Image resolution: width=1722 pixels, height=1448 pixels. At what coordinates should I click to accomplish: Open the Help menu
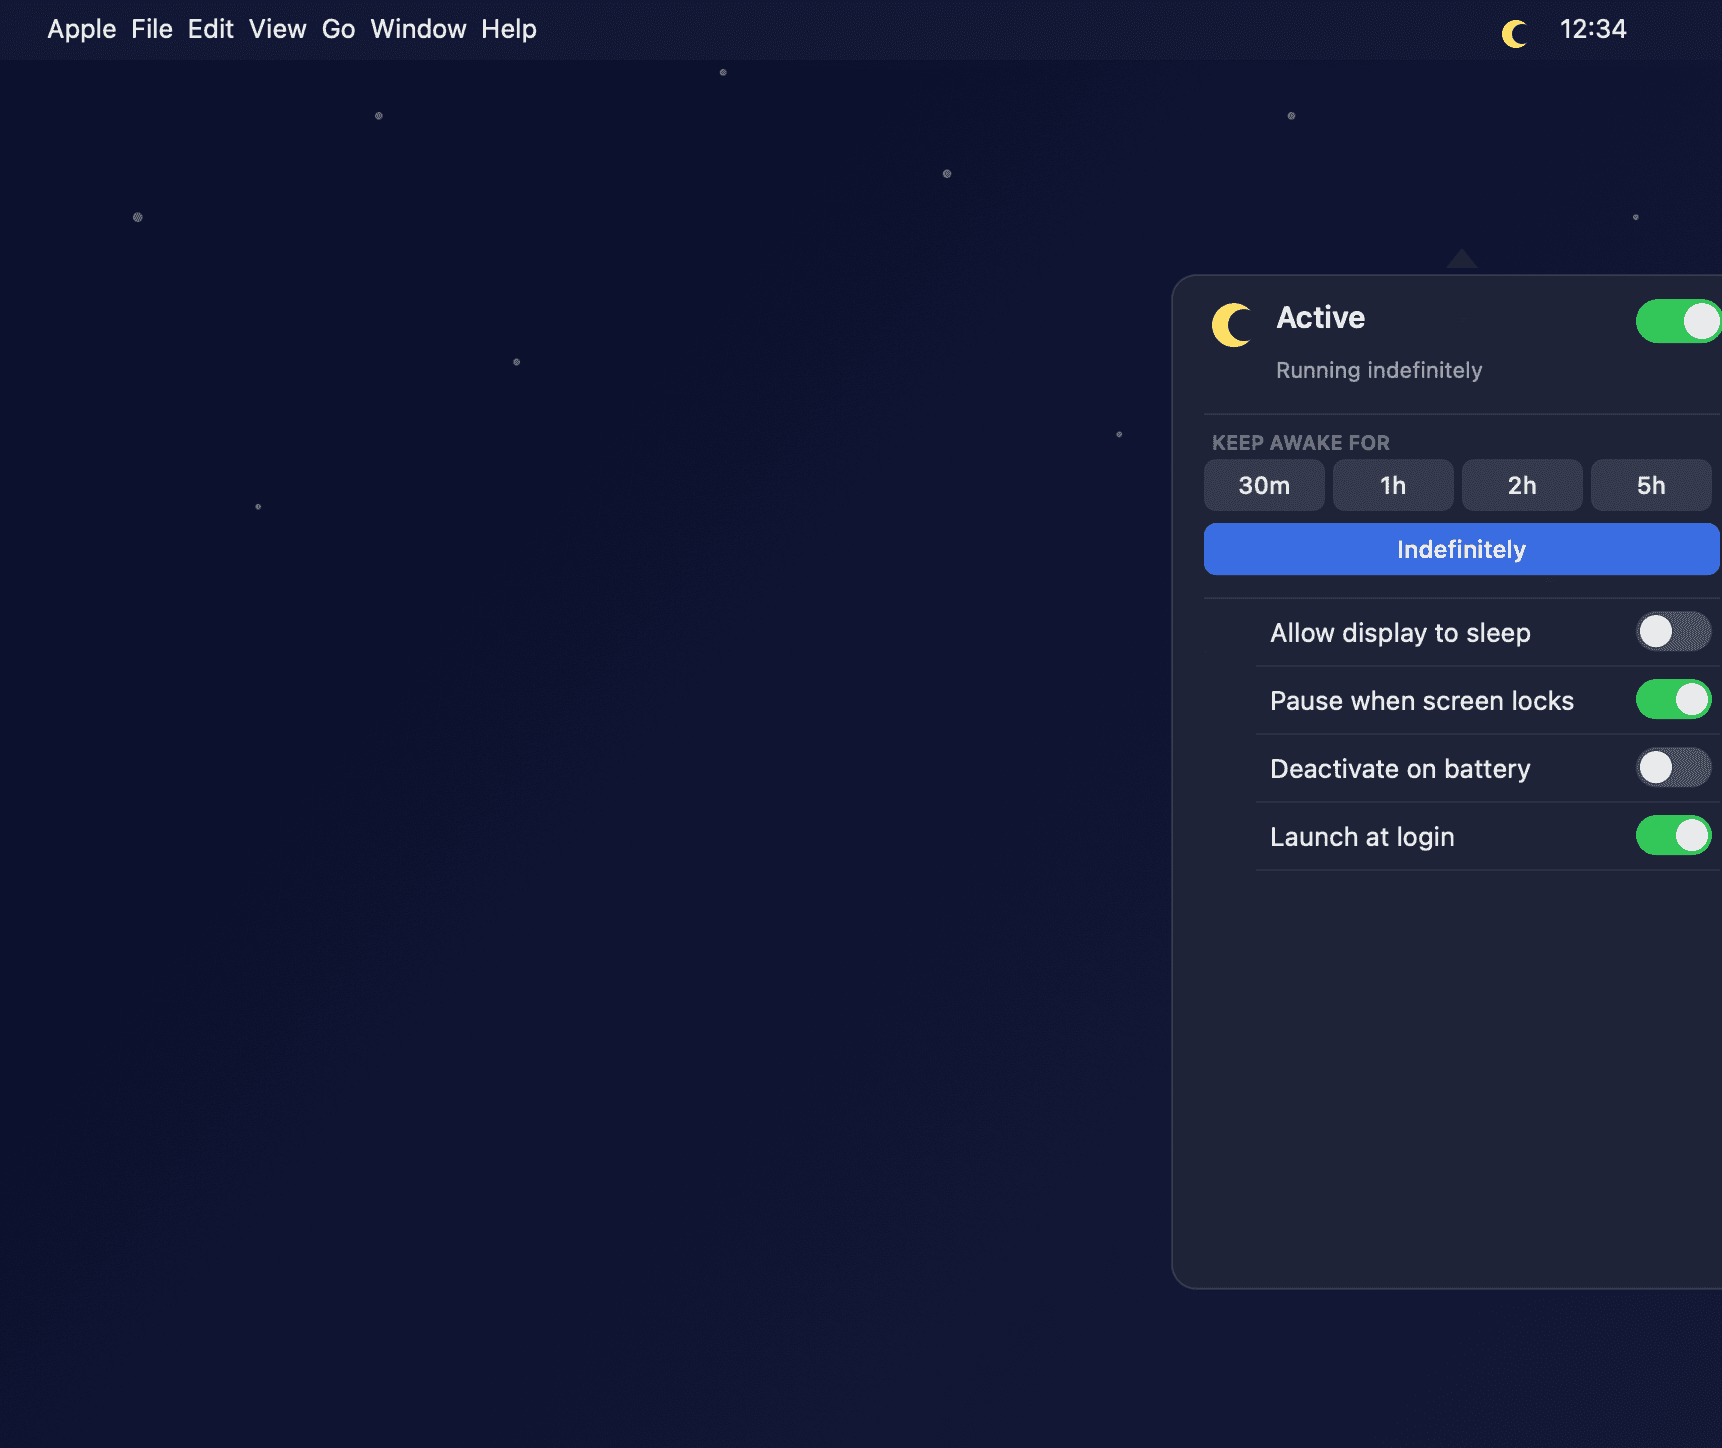click(x=509, y=29)
